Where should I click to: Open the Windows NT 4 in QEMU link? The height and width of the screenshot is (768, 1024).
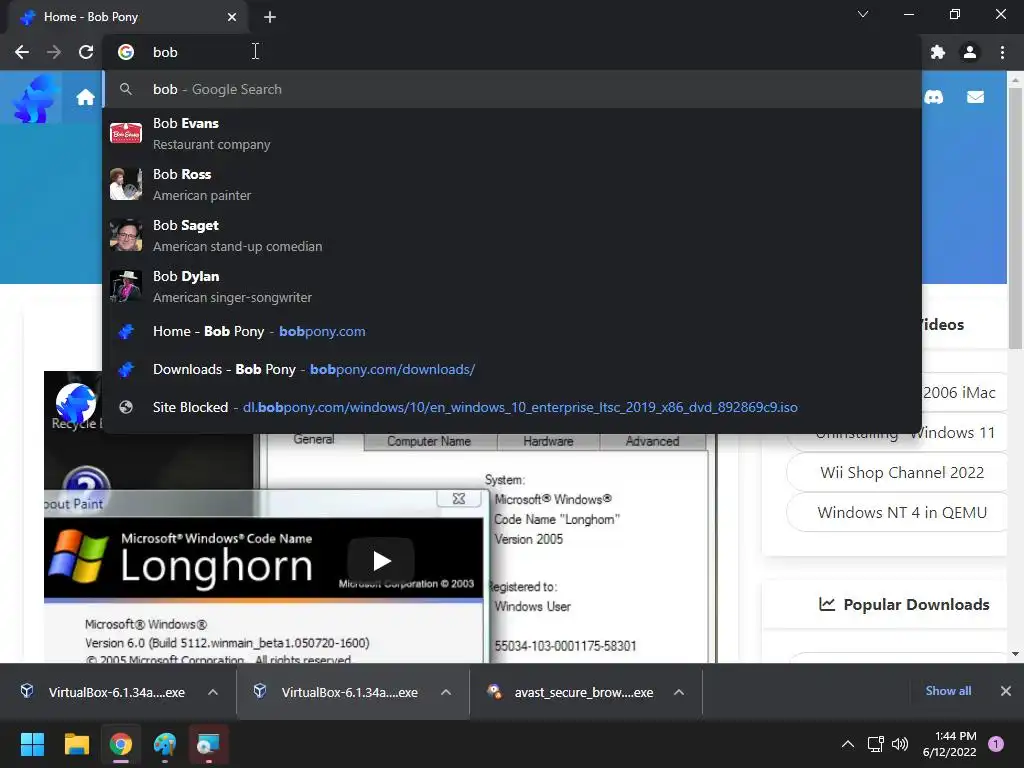[x=902, y=513]
